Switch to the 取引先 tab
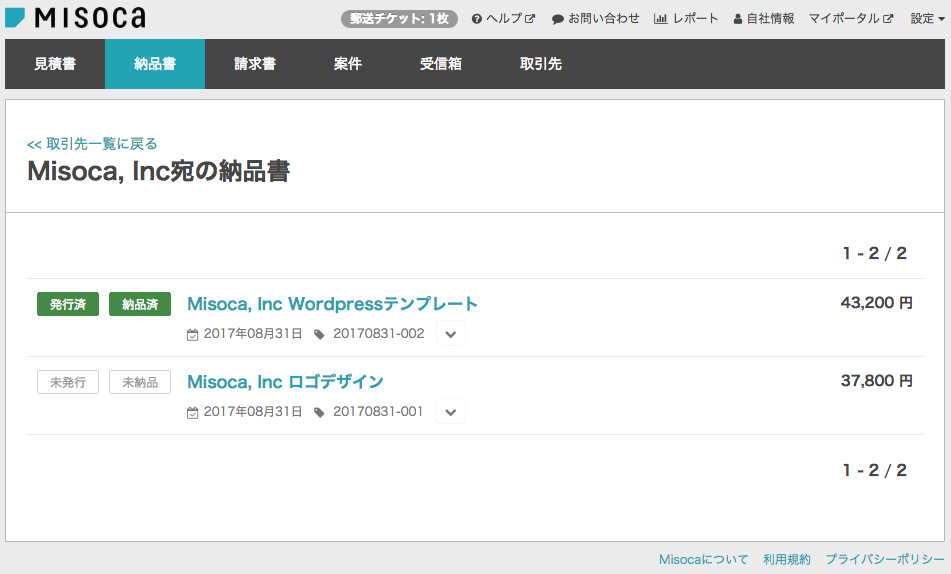The height and width of the screenshot is (574, 951). 540,64
